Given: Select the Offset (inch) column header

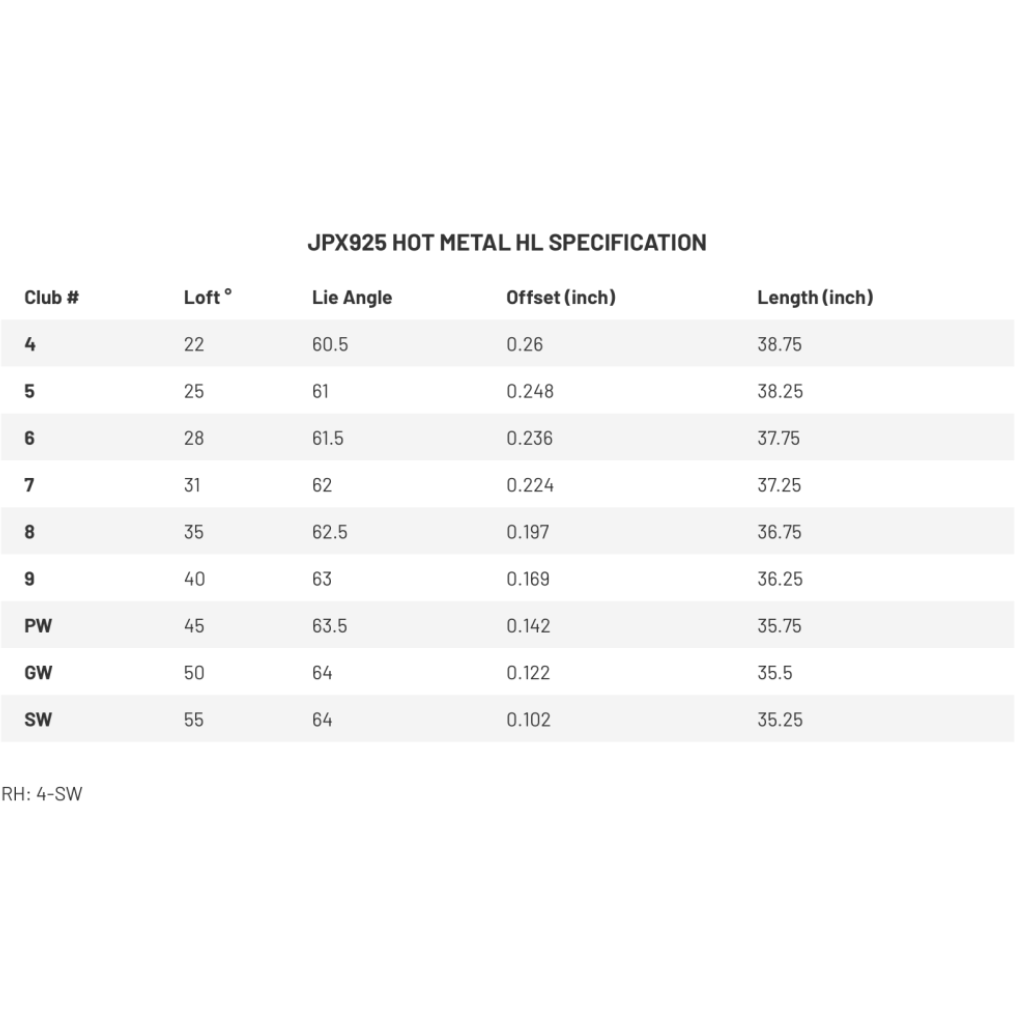Looking at the screenshot, I should [x=560, y=297].
